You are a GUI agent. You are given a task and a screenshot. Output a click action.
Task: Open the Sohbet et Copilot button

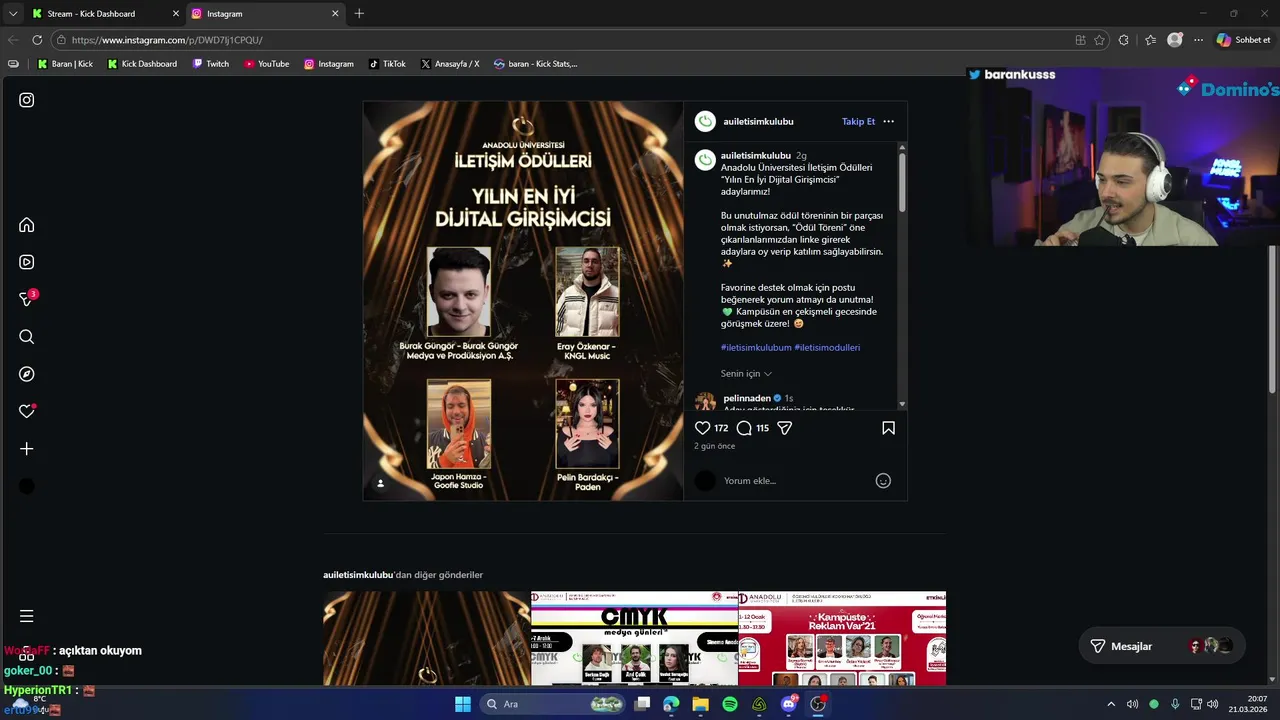click(1243, 40)
